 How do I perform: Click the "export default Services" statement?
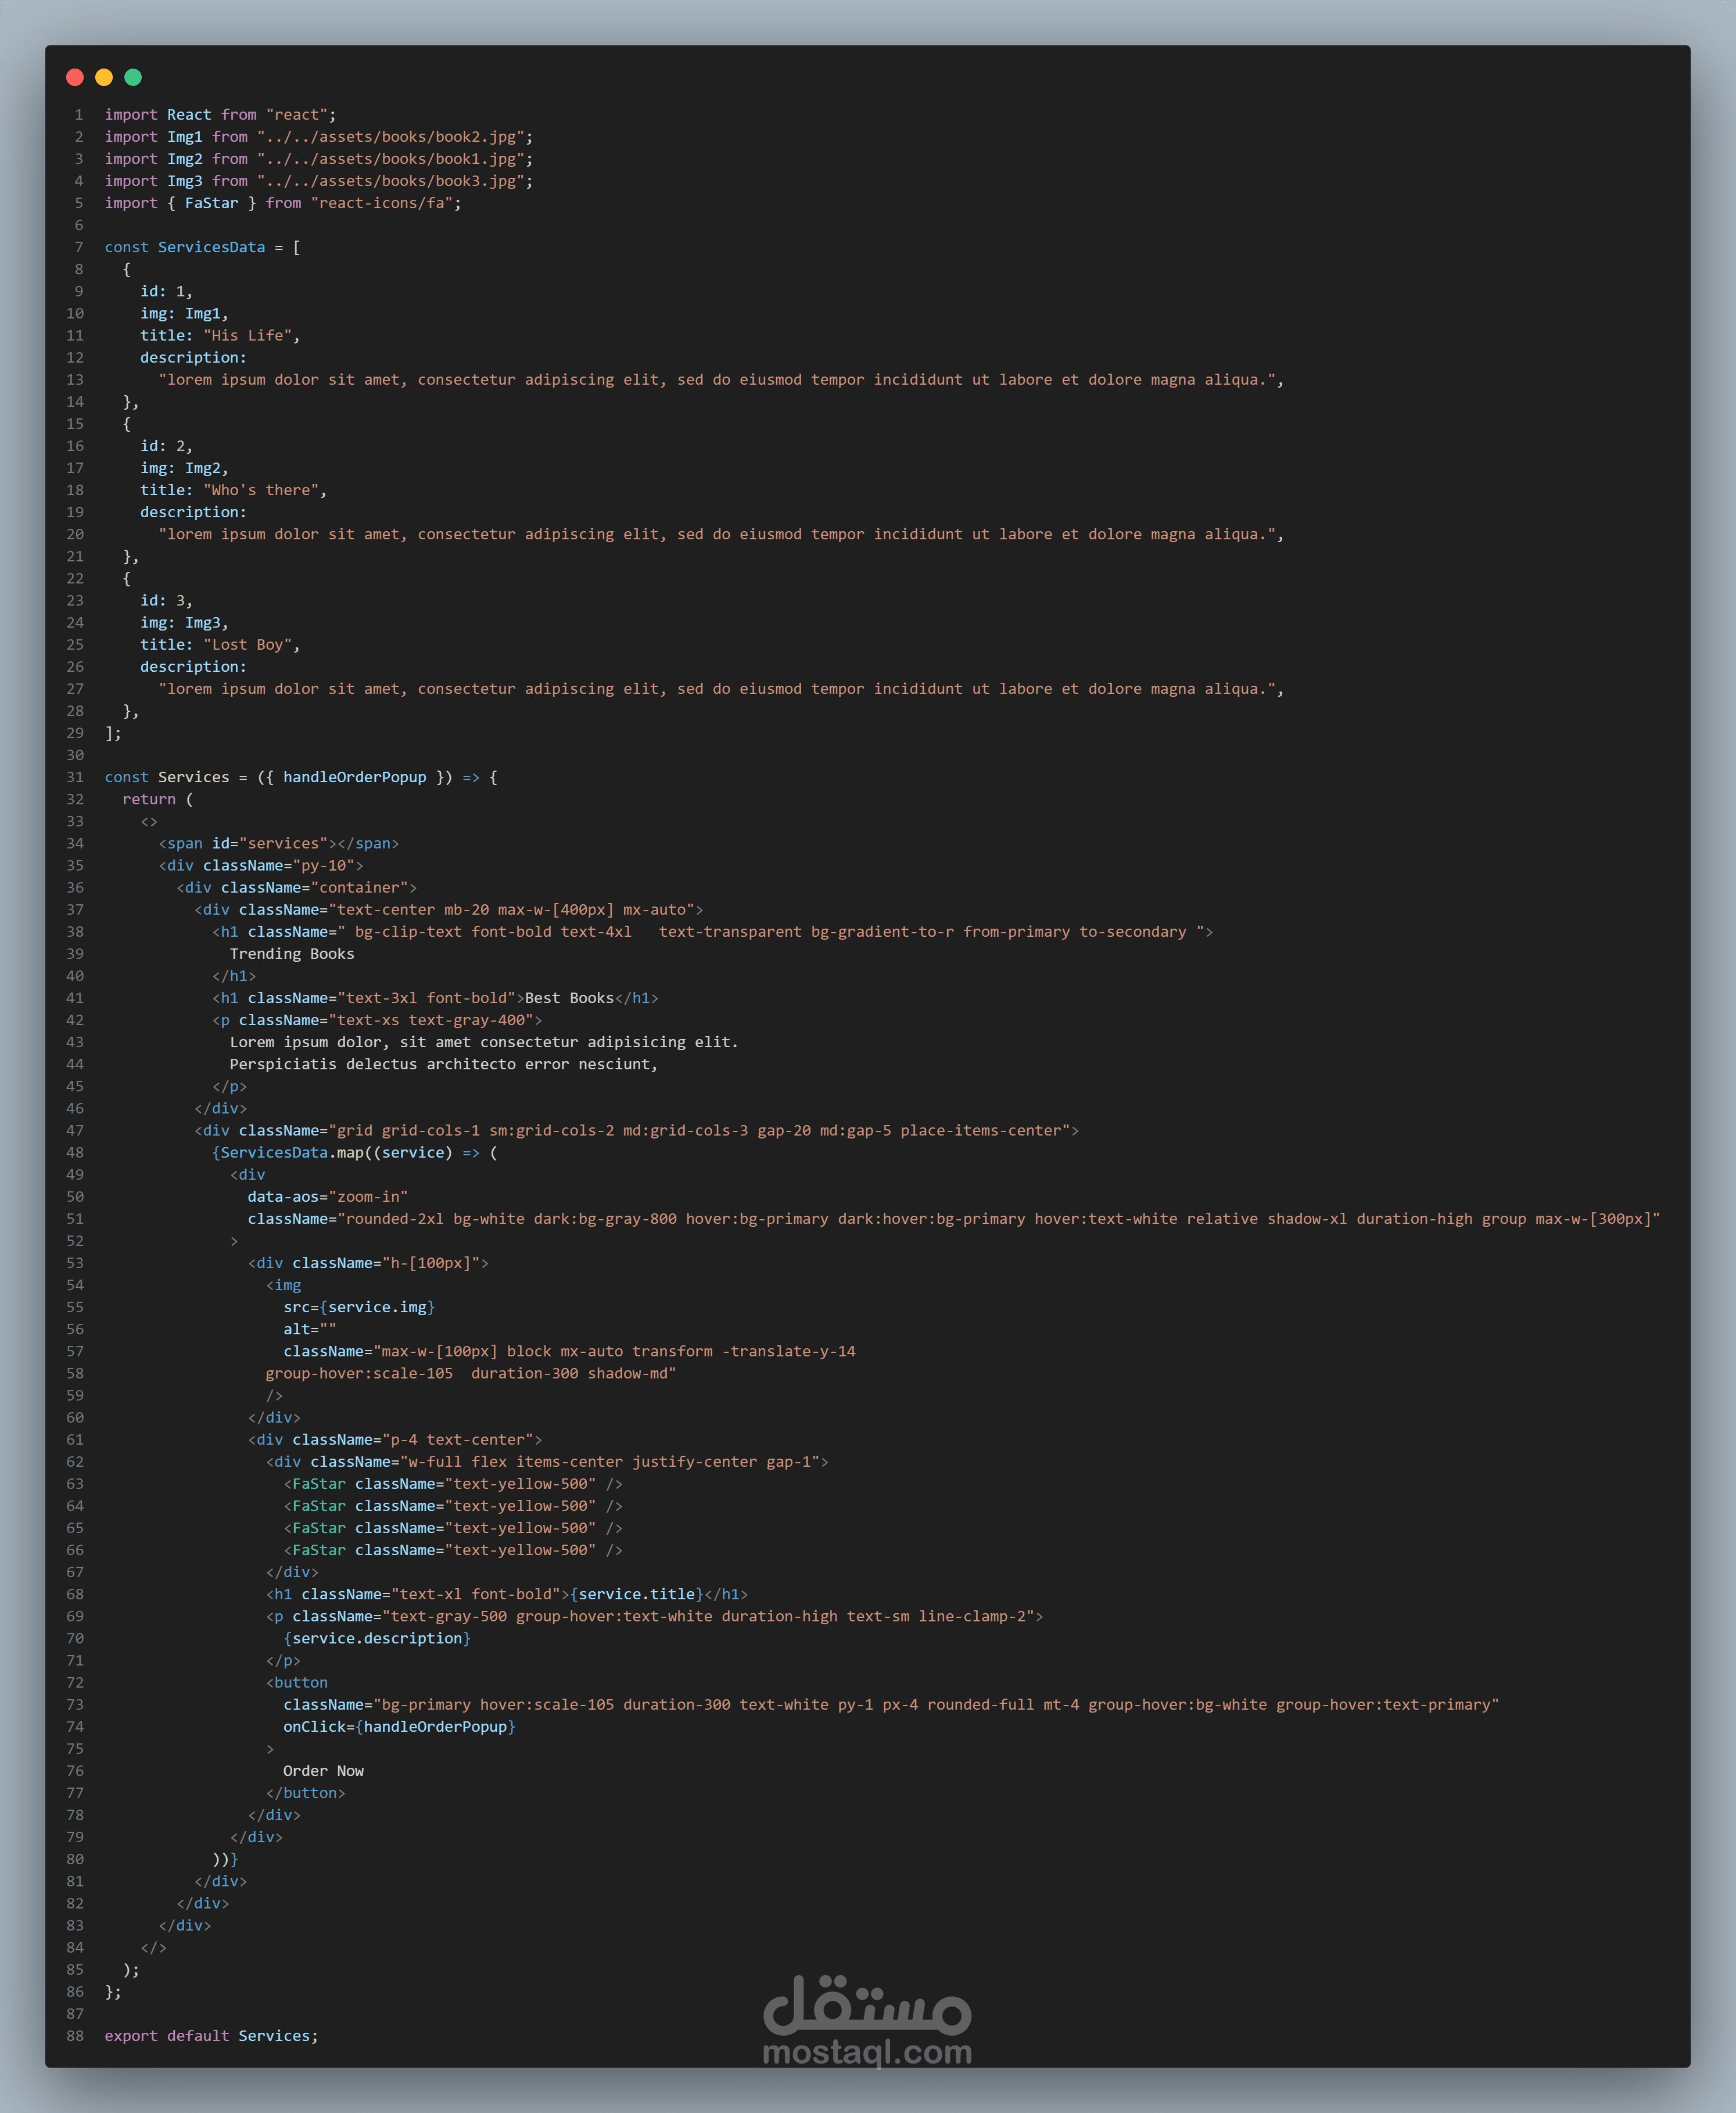pyautogui.click(x=211, y=2035)
